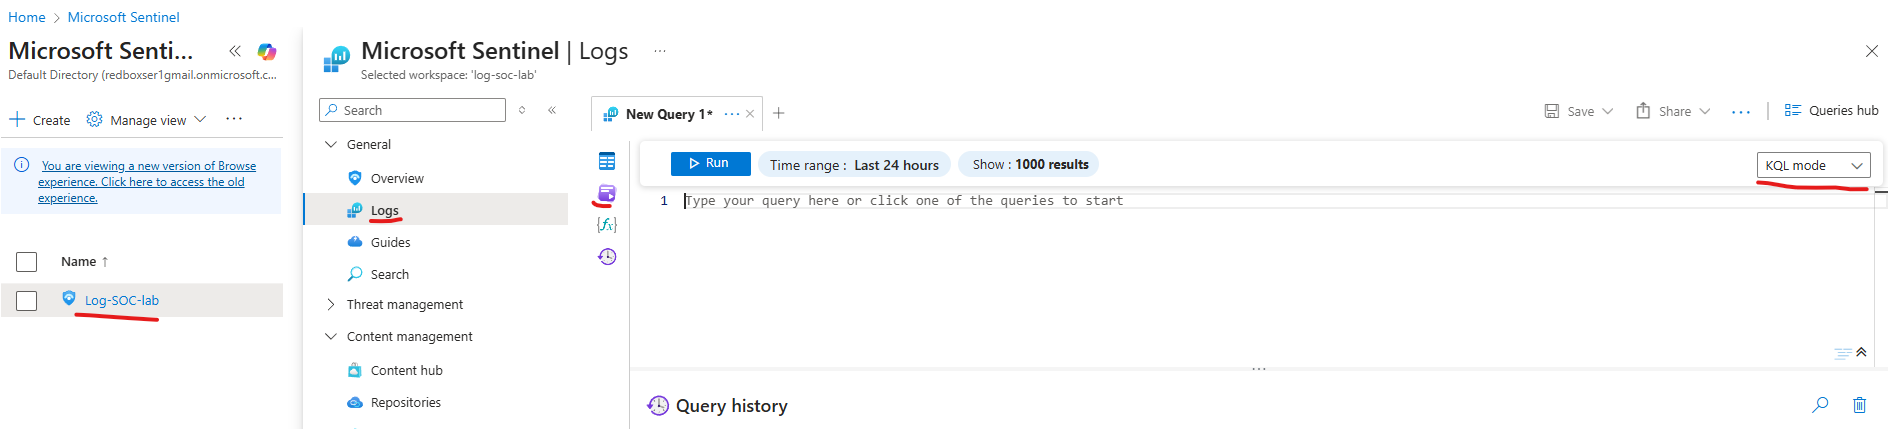
Task: Delete query history with trash icon
Action: coord(1859,405)
